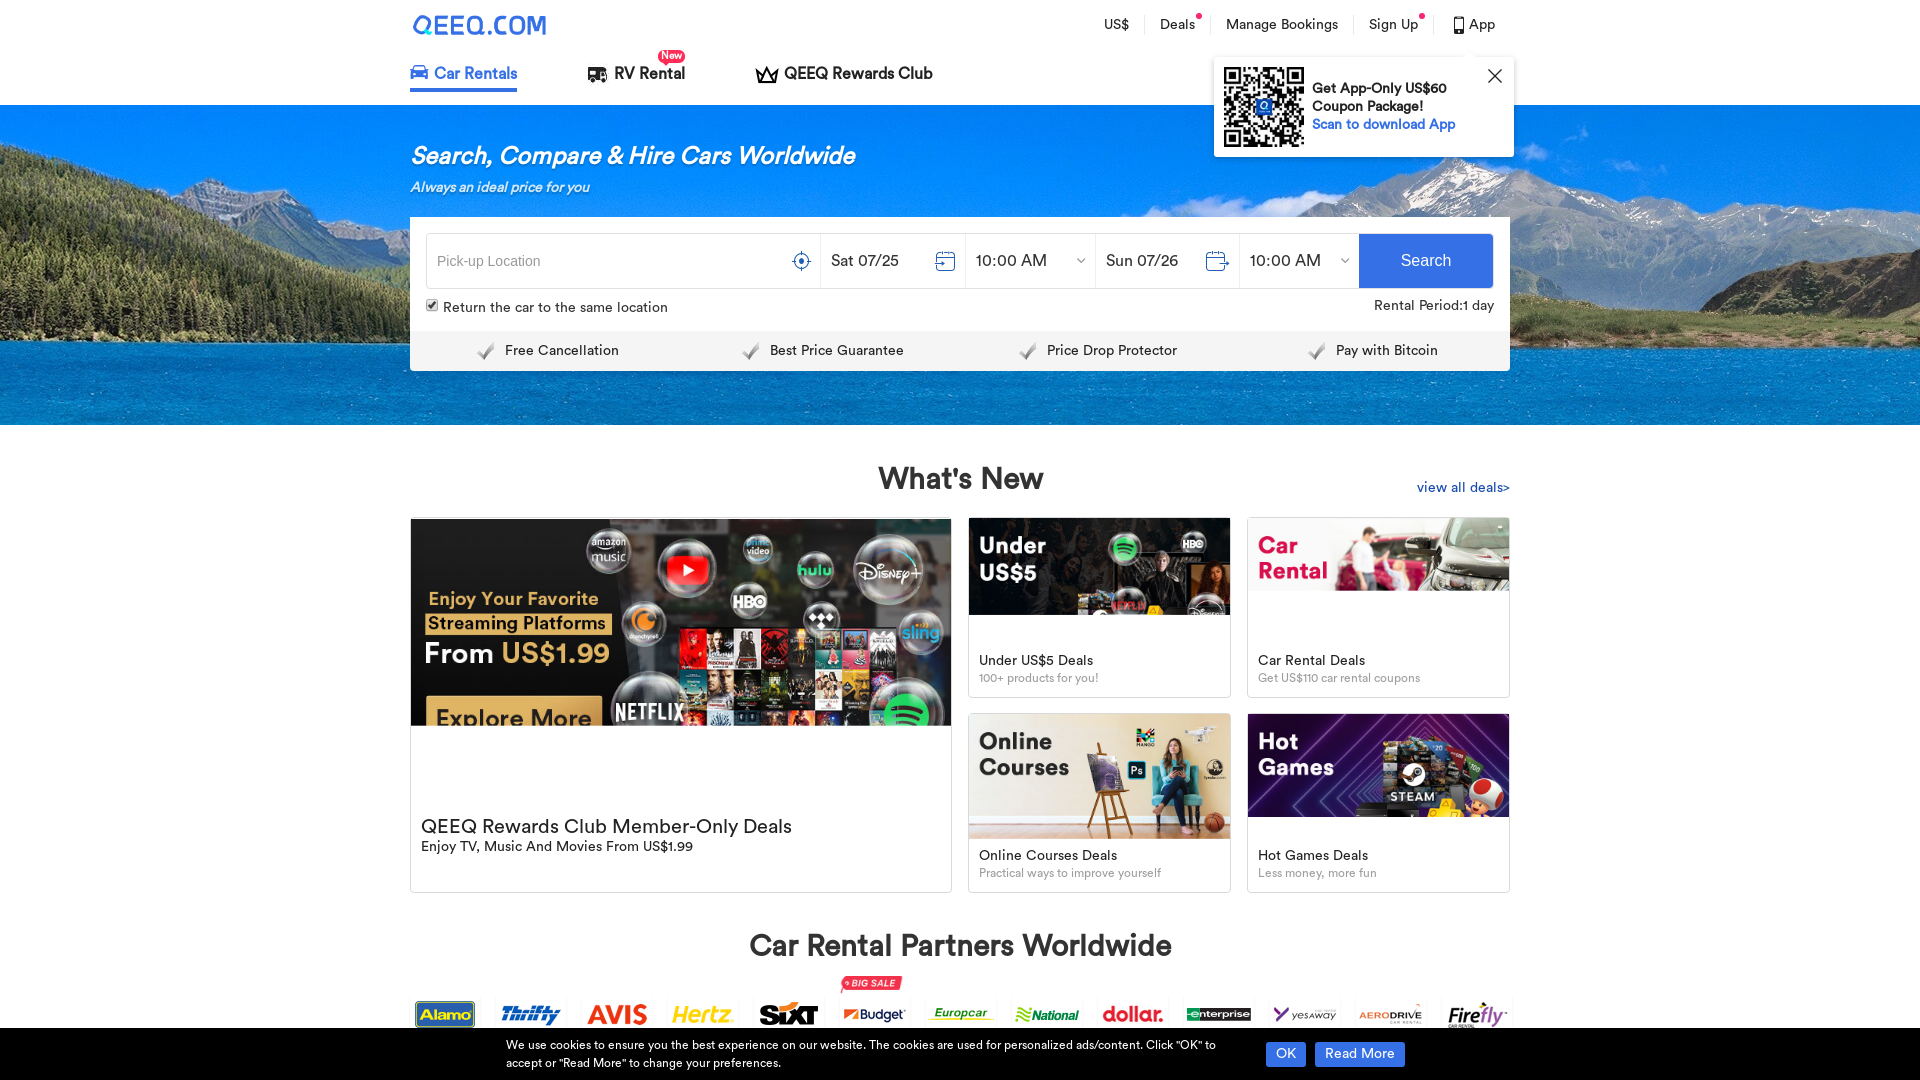Screen dimensions: 1920x1080
Task: Open the pick-up time 10:00 AM dropdown
Action: coord(1030,261)
